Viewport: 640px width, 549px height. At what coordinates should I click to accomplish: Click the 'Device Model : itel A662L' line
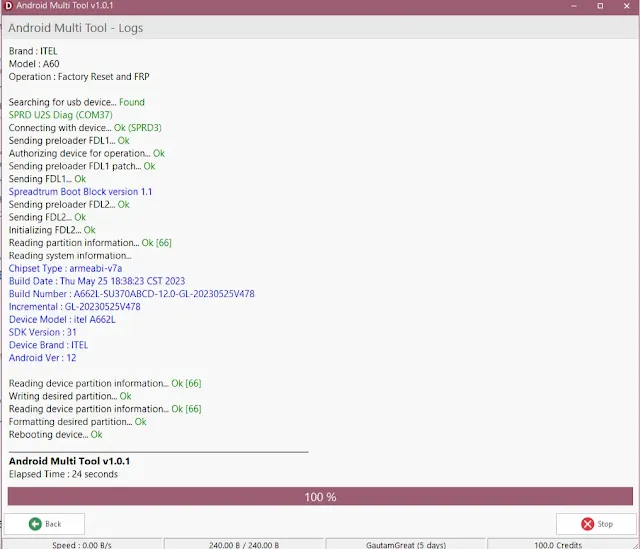coord(62,320)
